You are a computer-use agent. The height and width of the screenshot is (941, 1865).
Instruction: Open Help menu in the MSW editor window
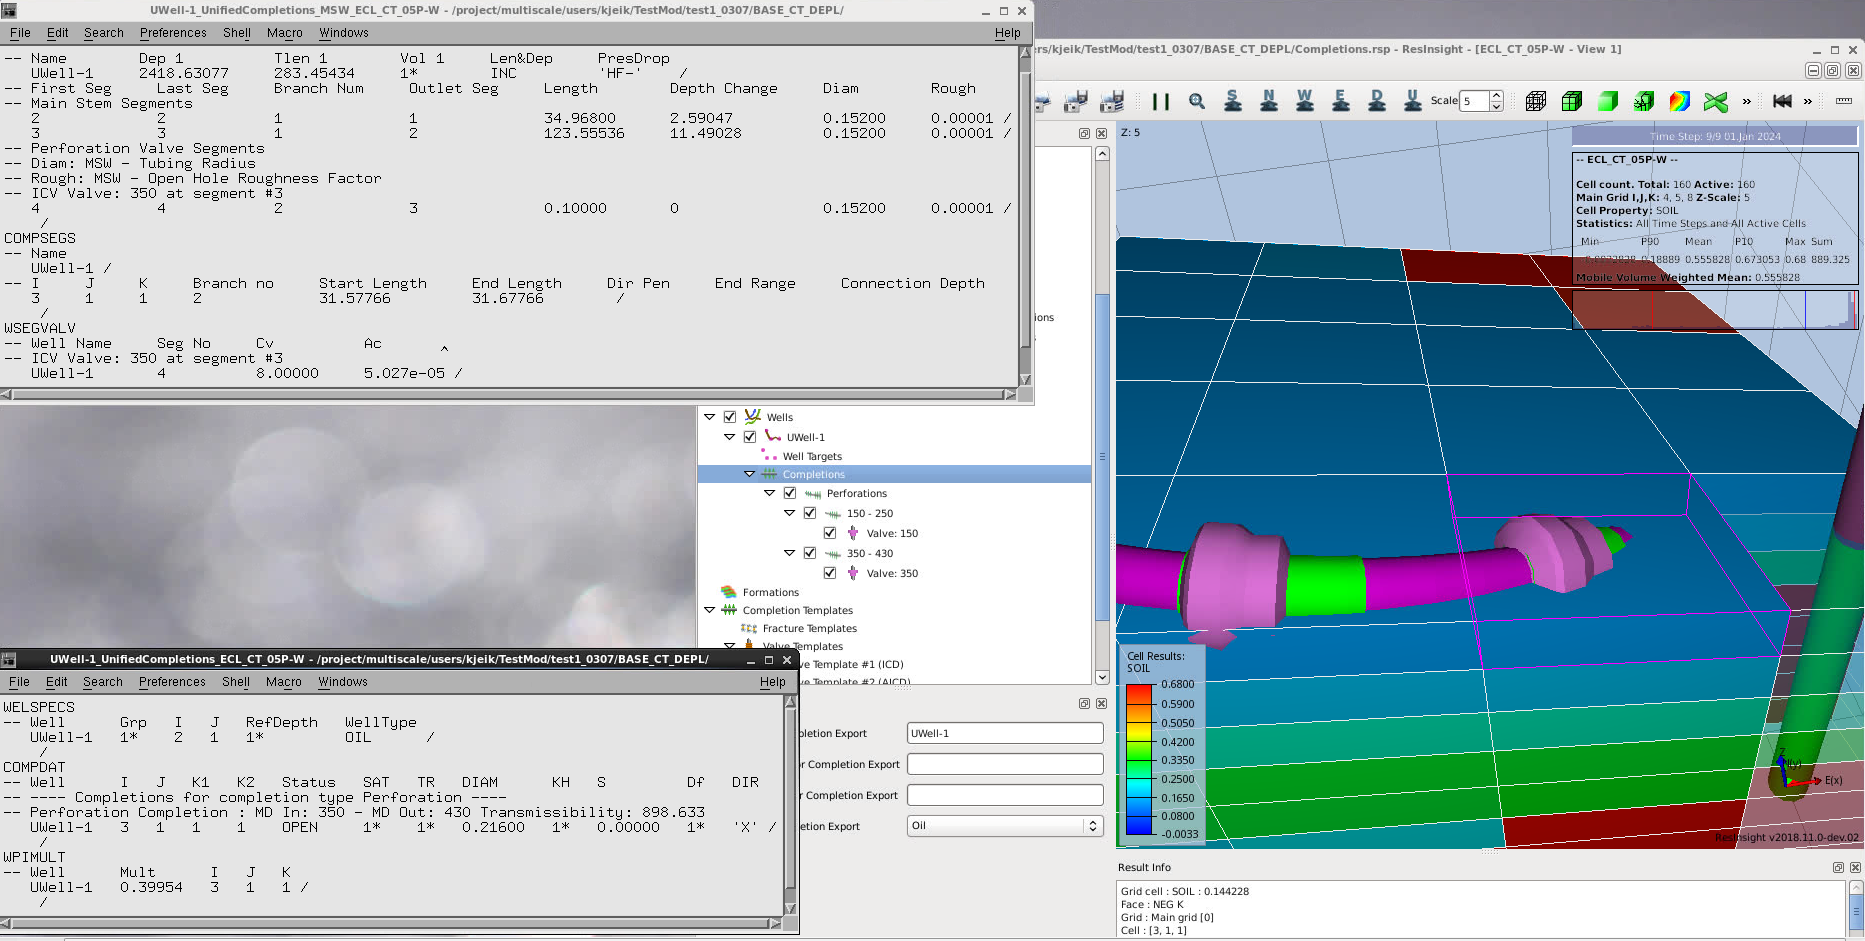(1008, 33)
